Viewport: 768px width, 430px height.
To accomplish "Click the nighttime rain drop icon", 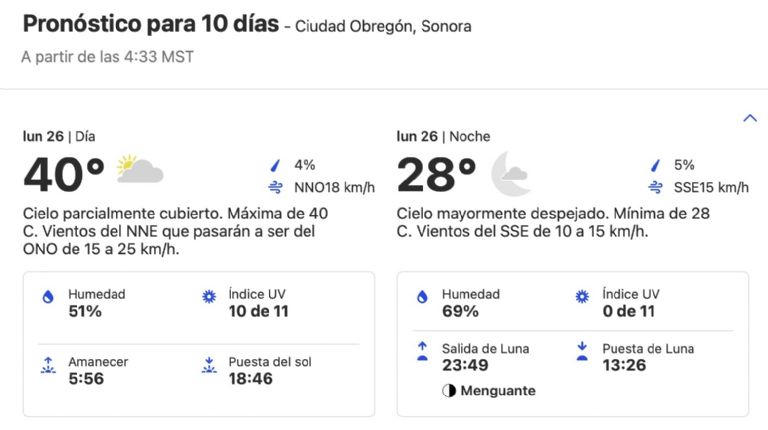I will [x=655, y=166].
